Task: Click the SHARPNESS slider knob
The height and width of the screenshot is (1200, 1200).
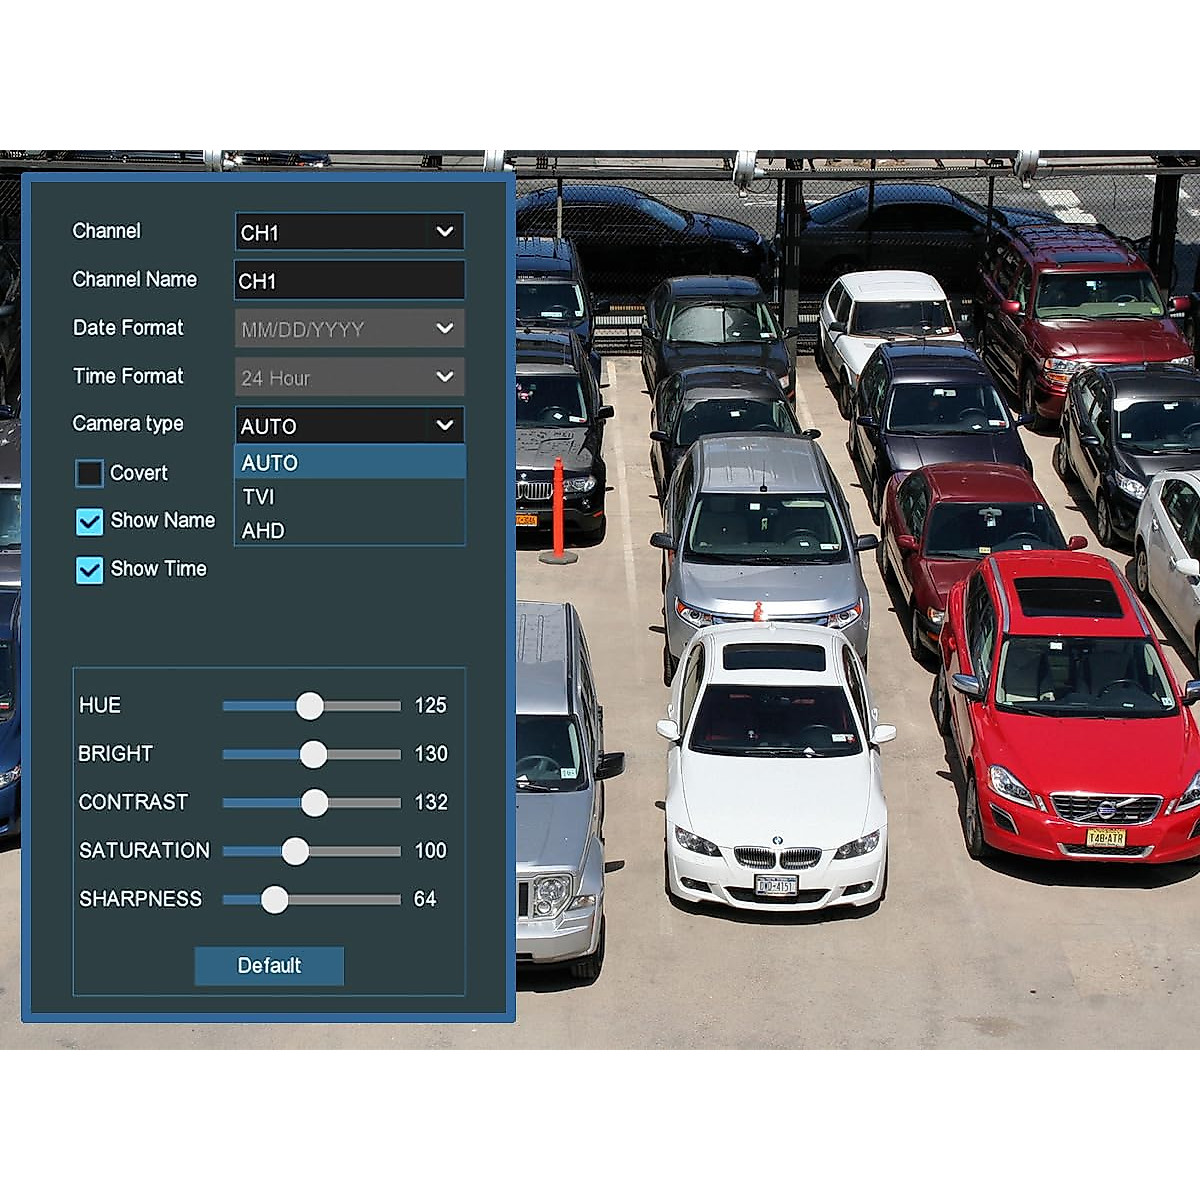Action: [275, 899]
